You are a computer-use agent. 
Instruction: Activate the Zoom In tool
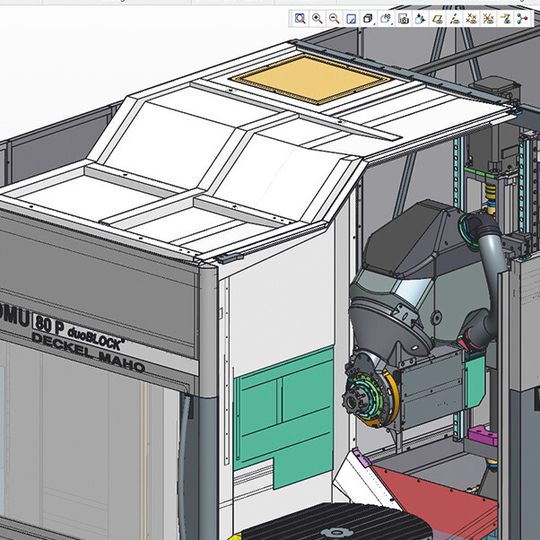(x=317, y=18)
